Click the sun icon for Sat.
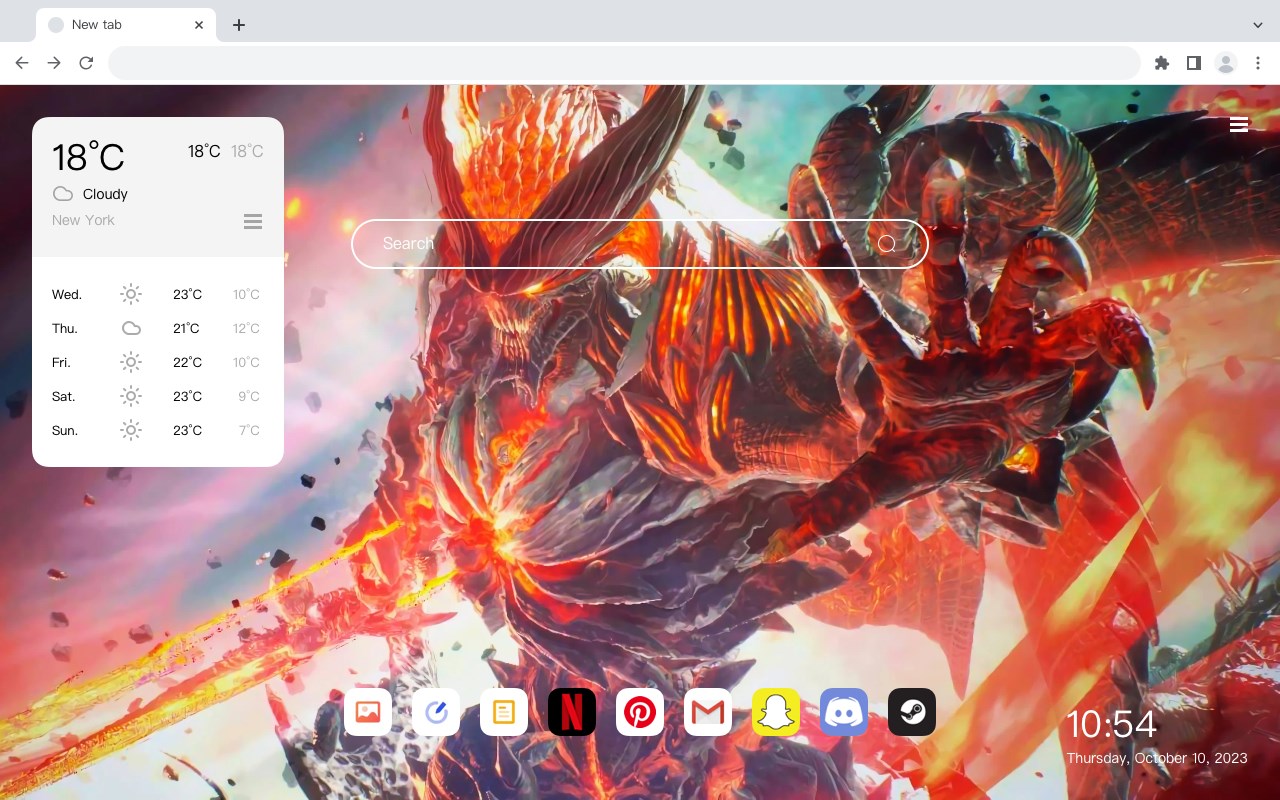This screenshot has width=1280, height=800. click(131, 396)
